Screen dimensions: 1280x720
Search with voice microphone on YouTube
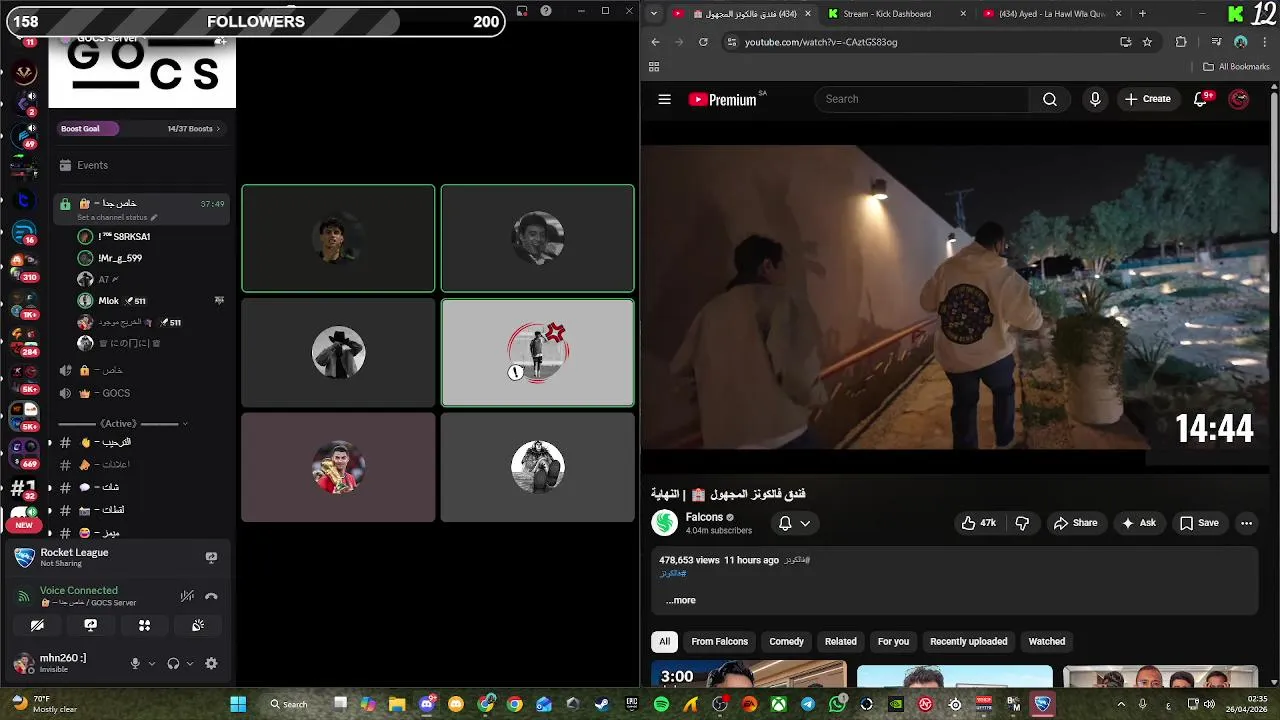pyautogui.click(x=1095, y=99)
